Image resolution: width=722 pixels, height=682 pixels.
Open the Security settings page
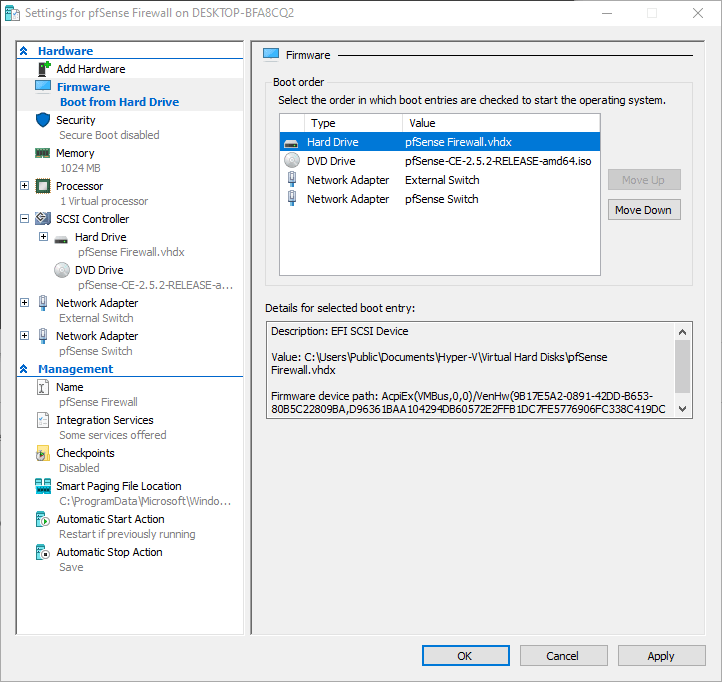(76, 120)
